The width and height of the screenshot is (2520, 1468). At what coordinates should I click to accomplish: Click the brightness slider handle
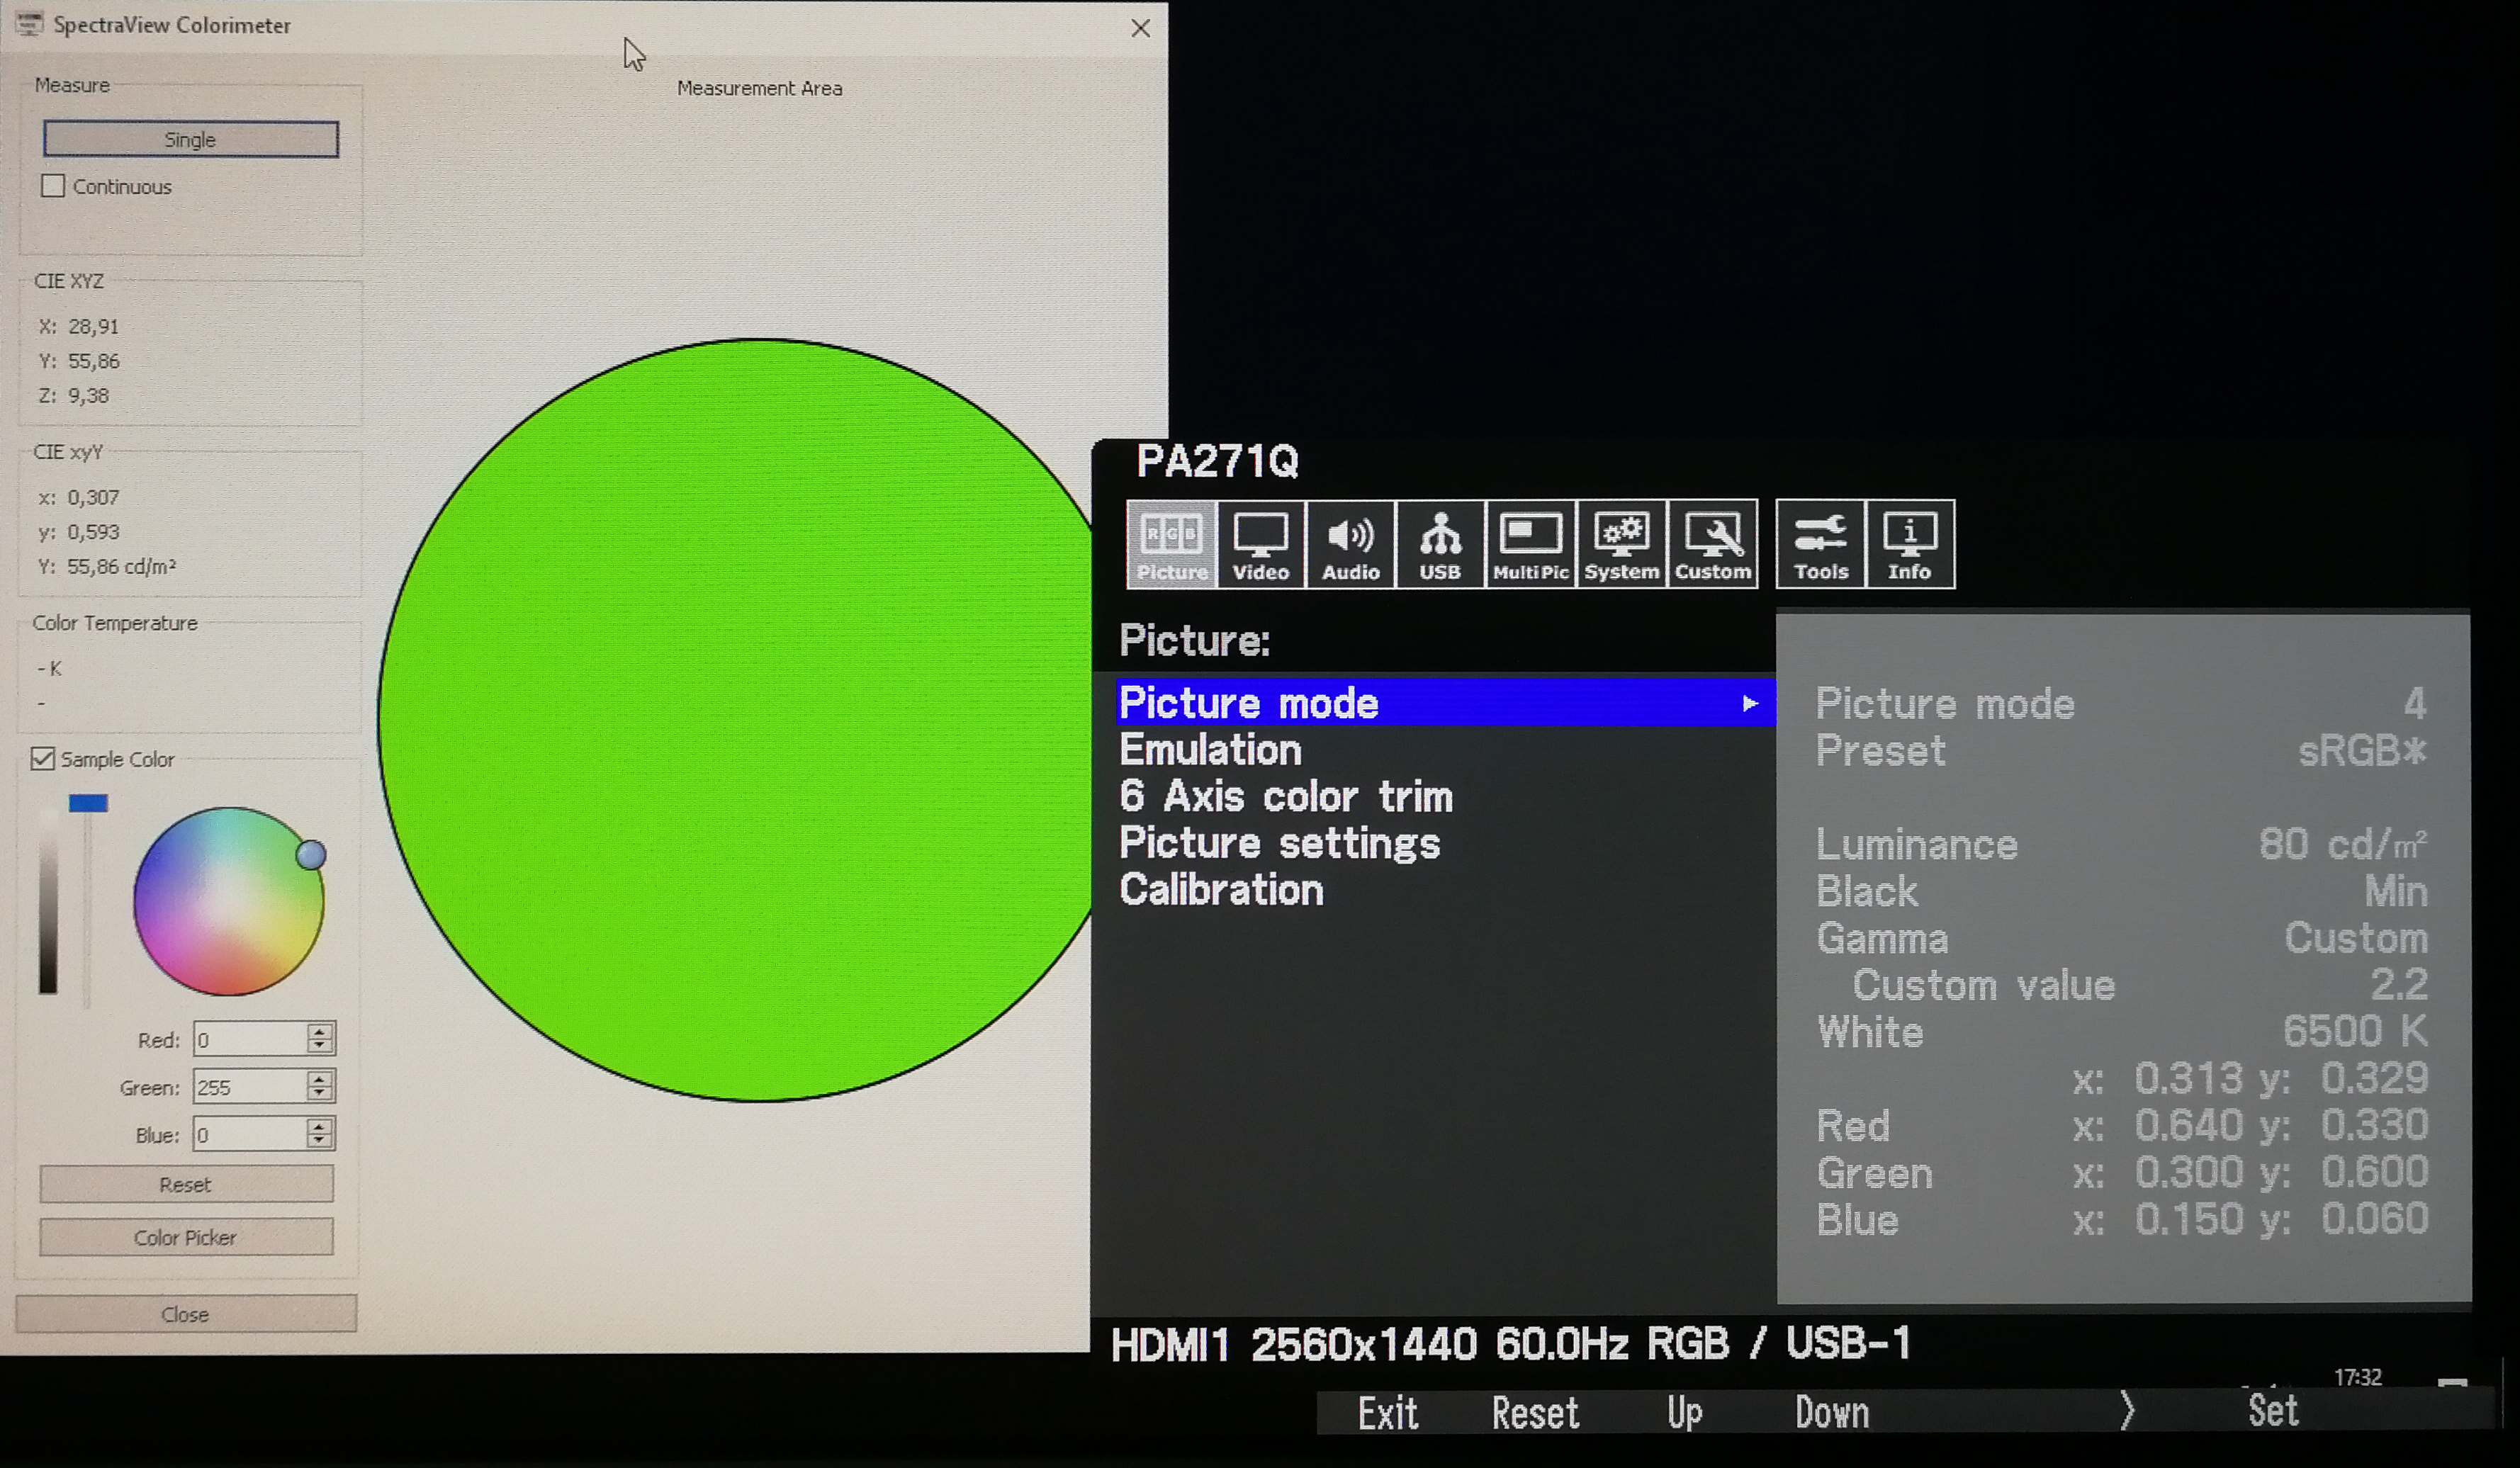88,803
